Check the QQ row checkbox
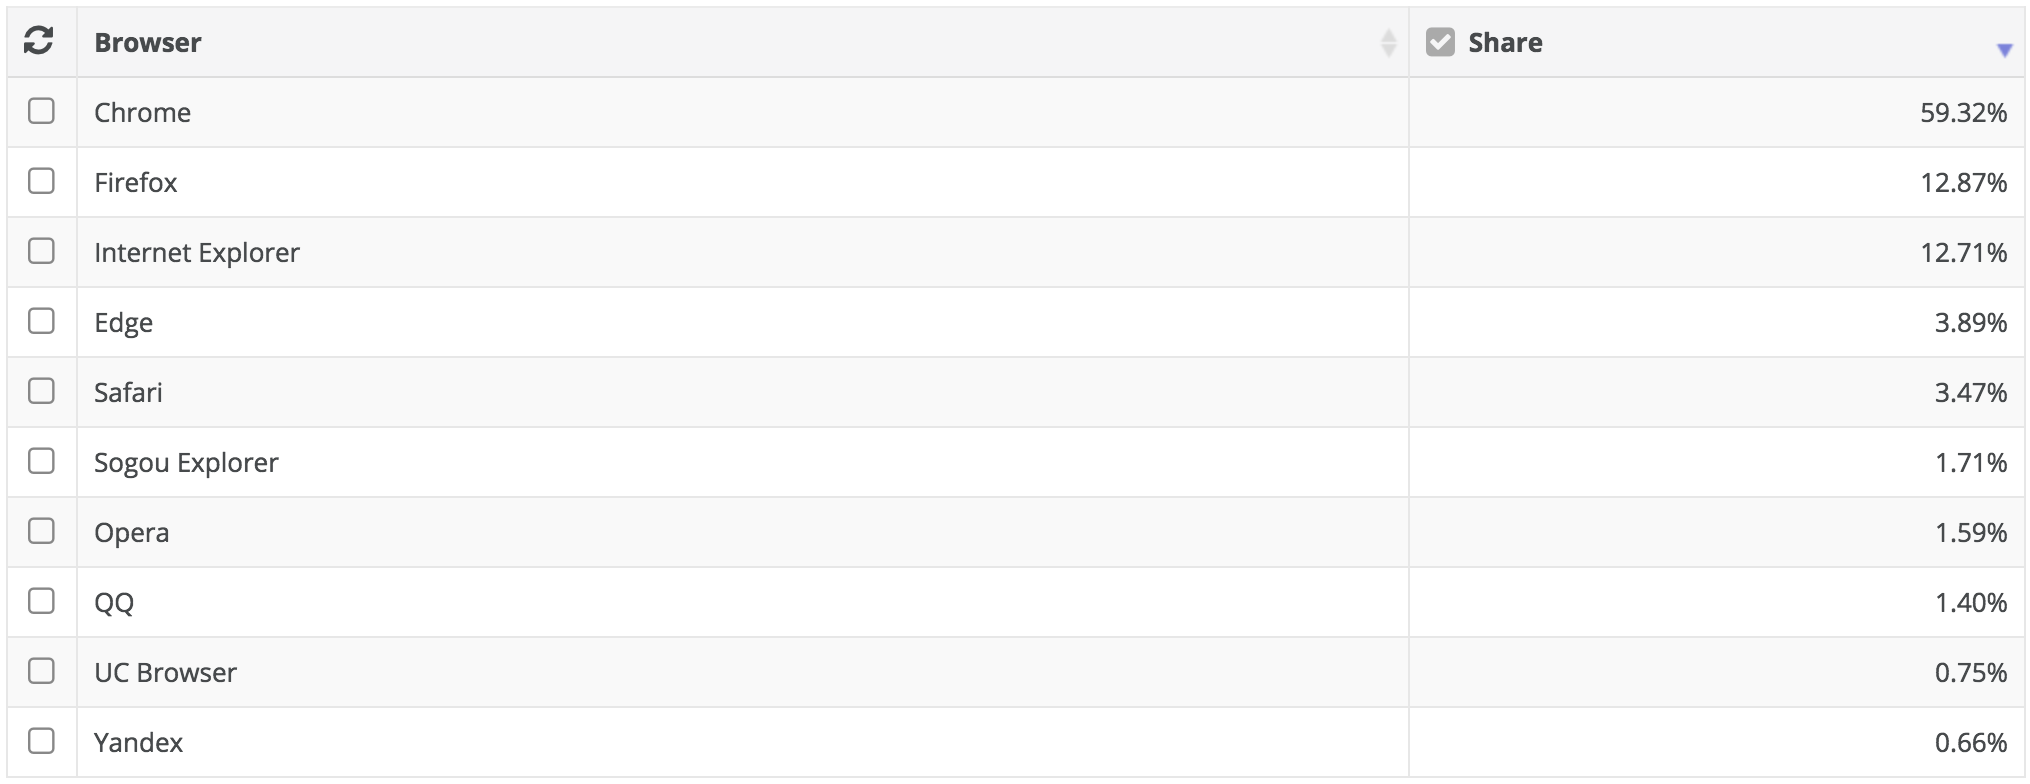This screenshot has height=784, width=2030. (x=41, y=601)
